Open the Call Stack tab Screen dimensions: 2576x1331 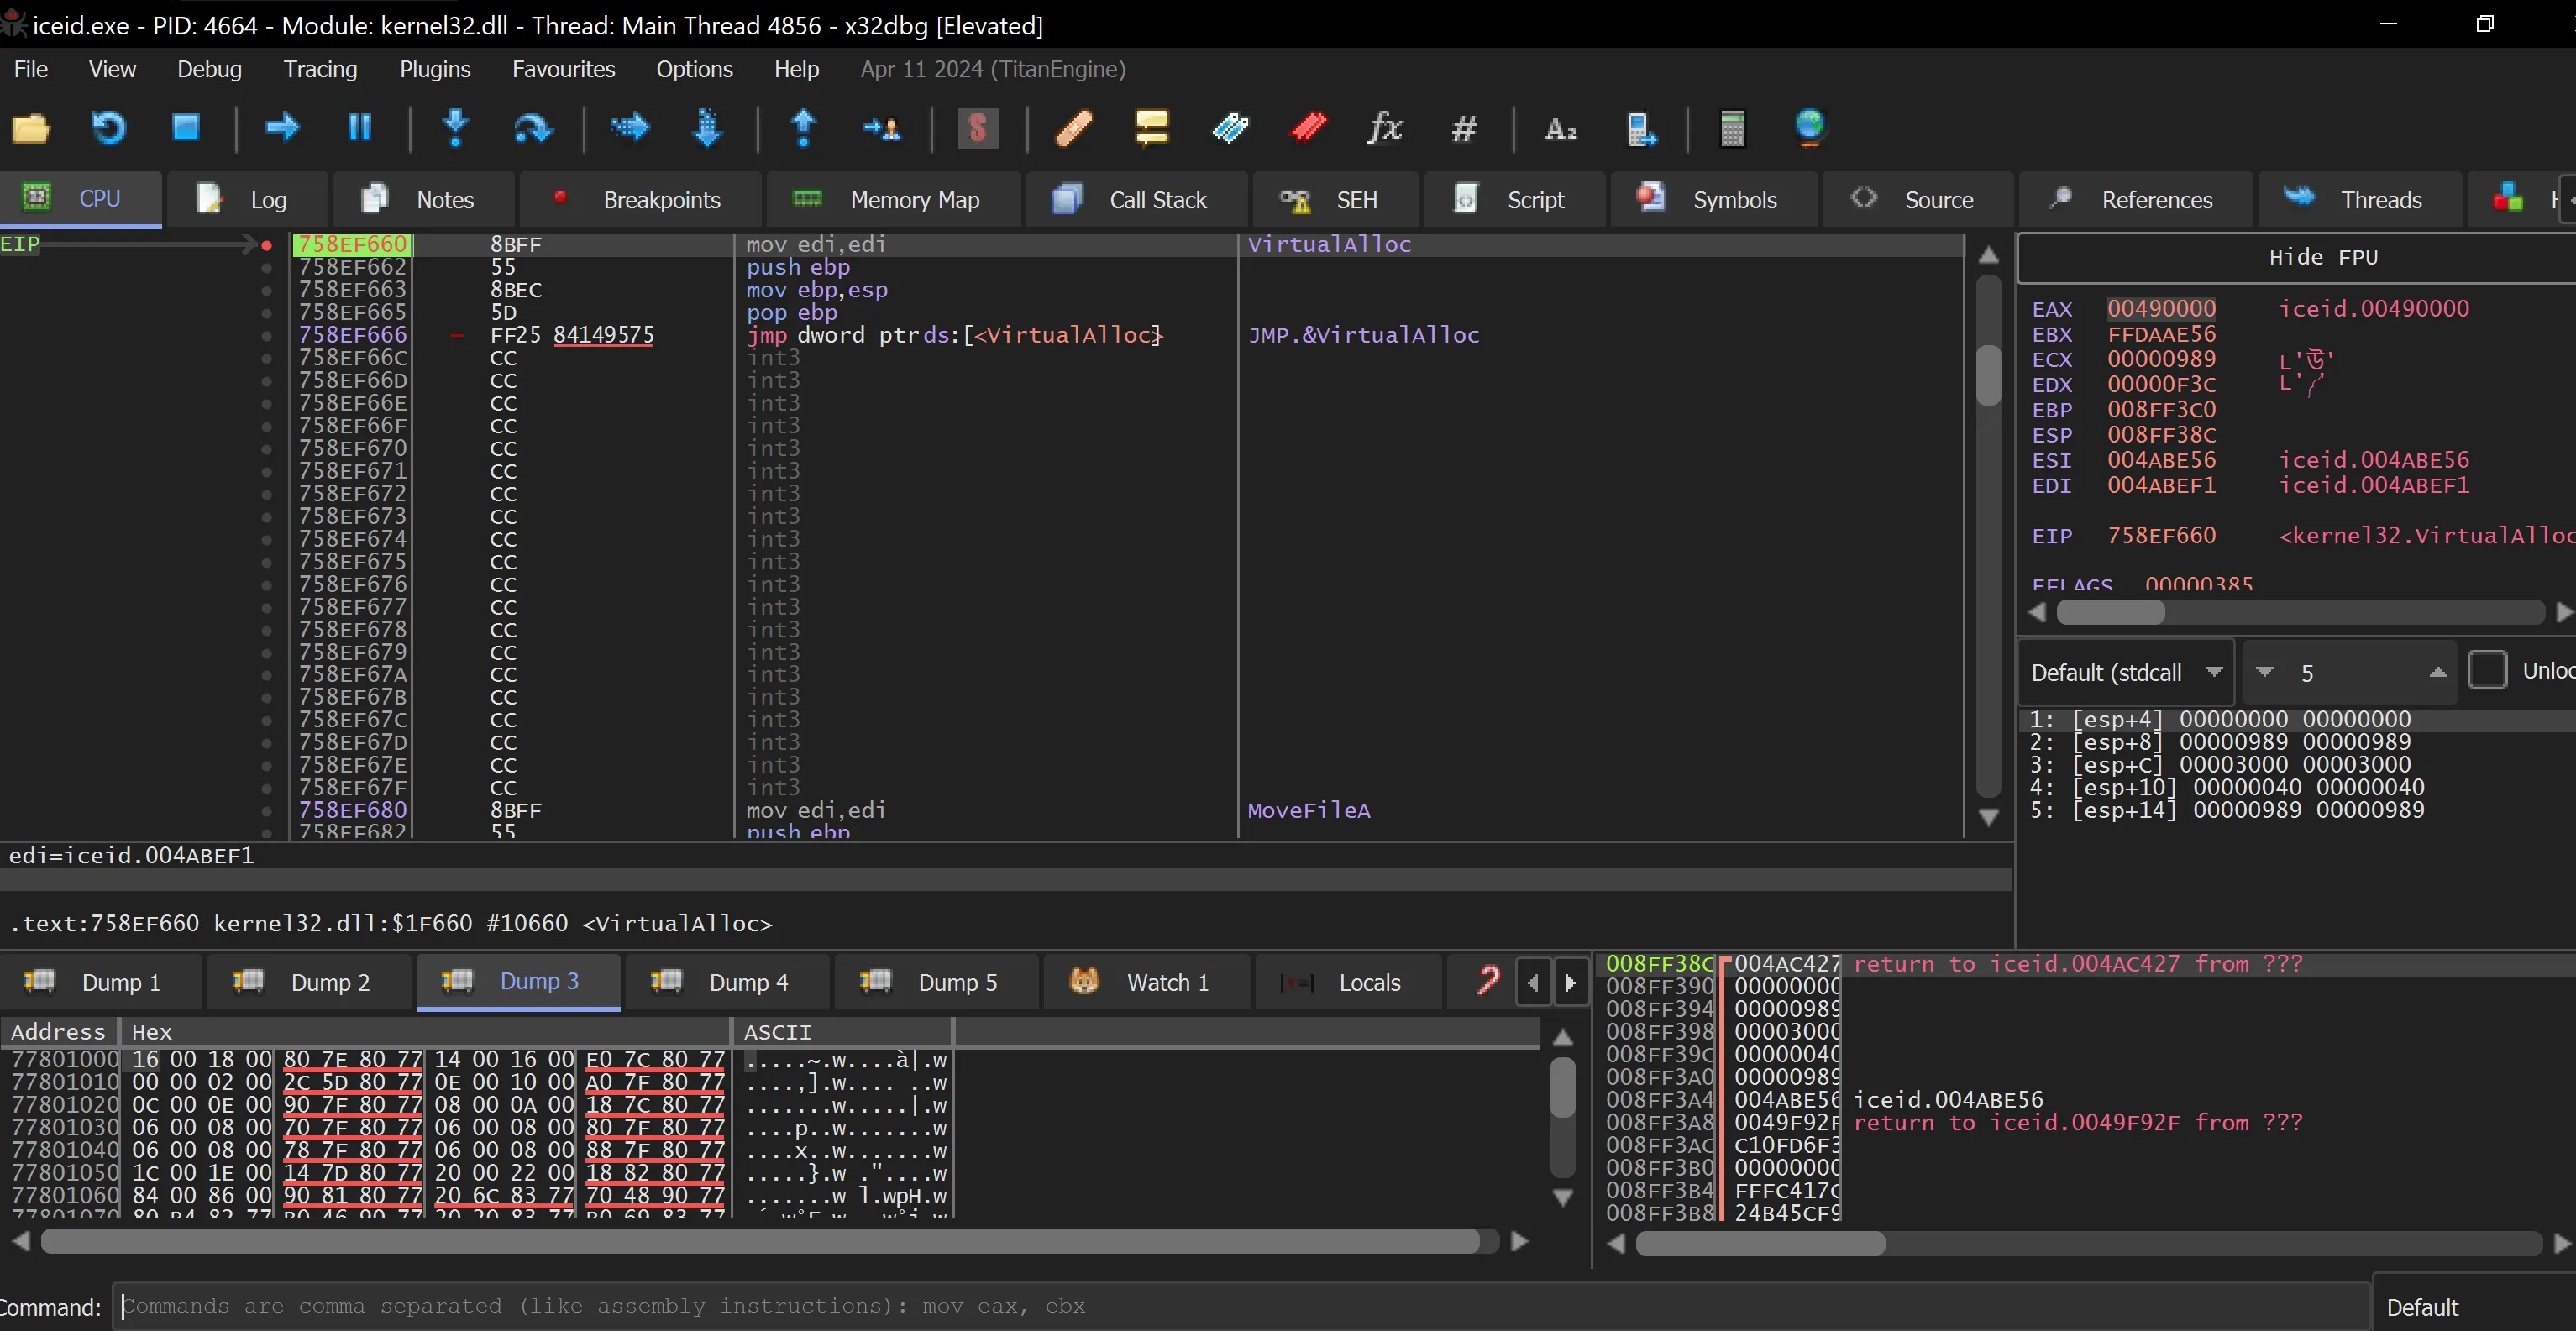tap(1137, 199)
